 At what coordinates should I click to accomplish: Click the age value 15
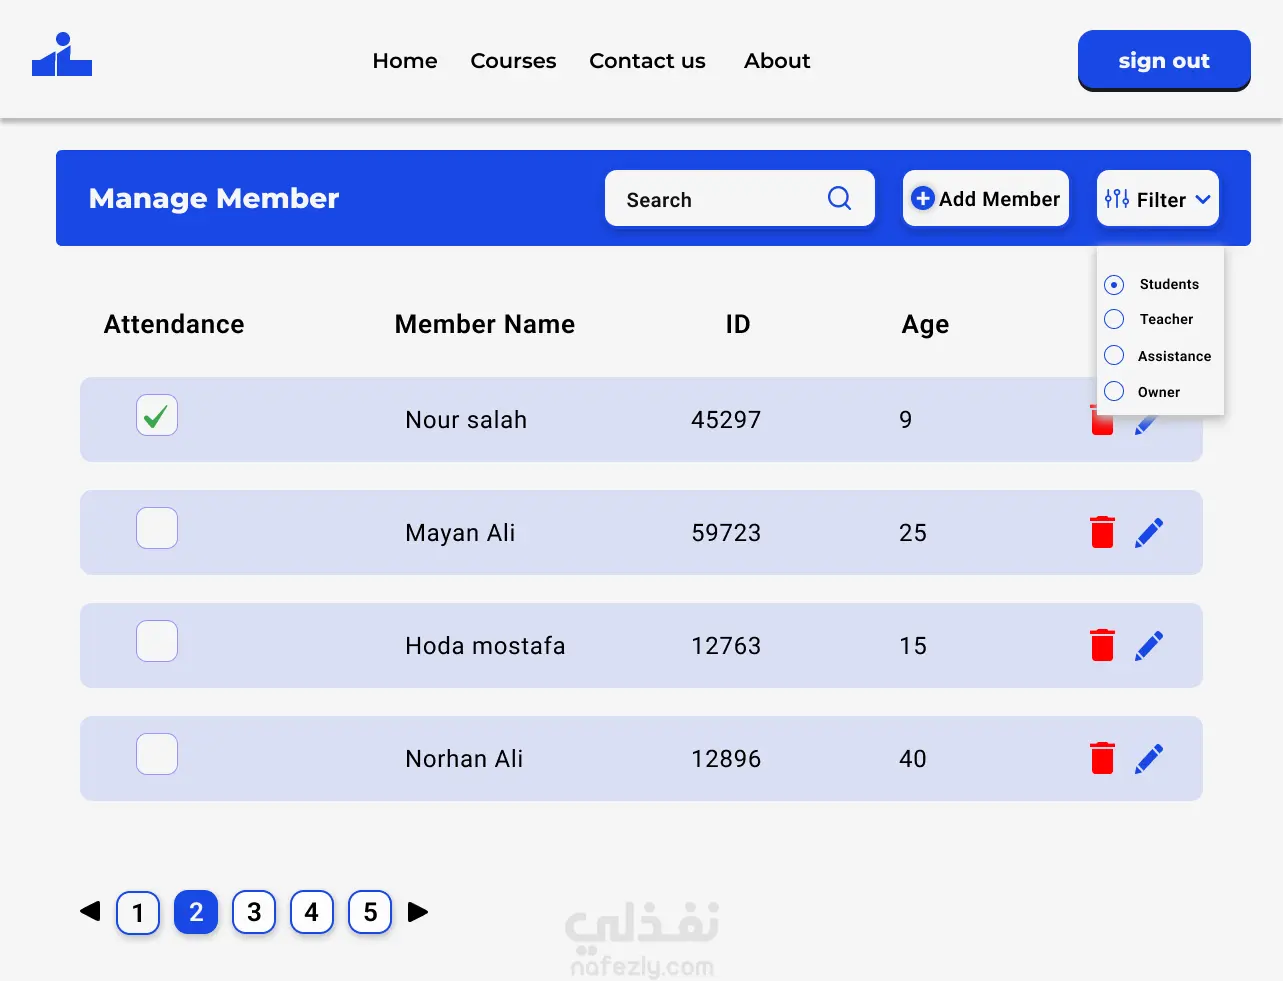point(913,646)
